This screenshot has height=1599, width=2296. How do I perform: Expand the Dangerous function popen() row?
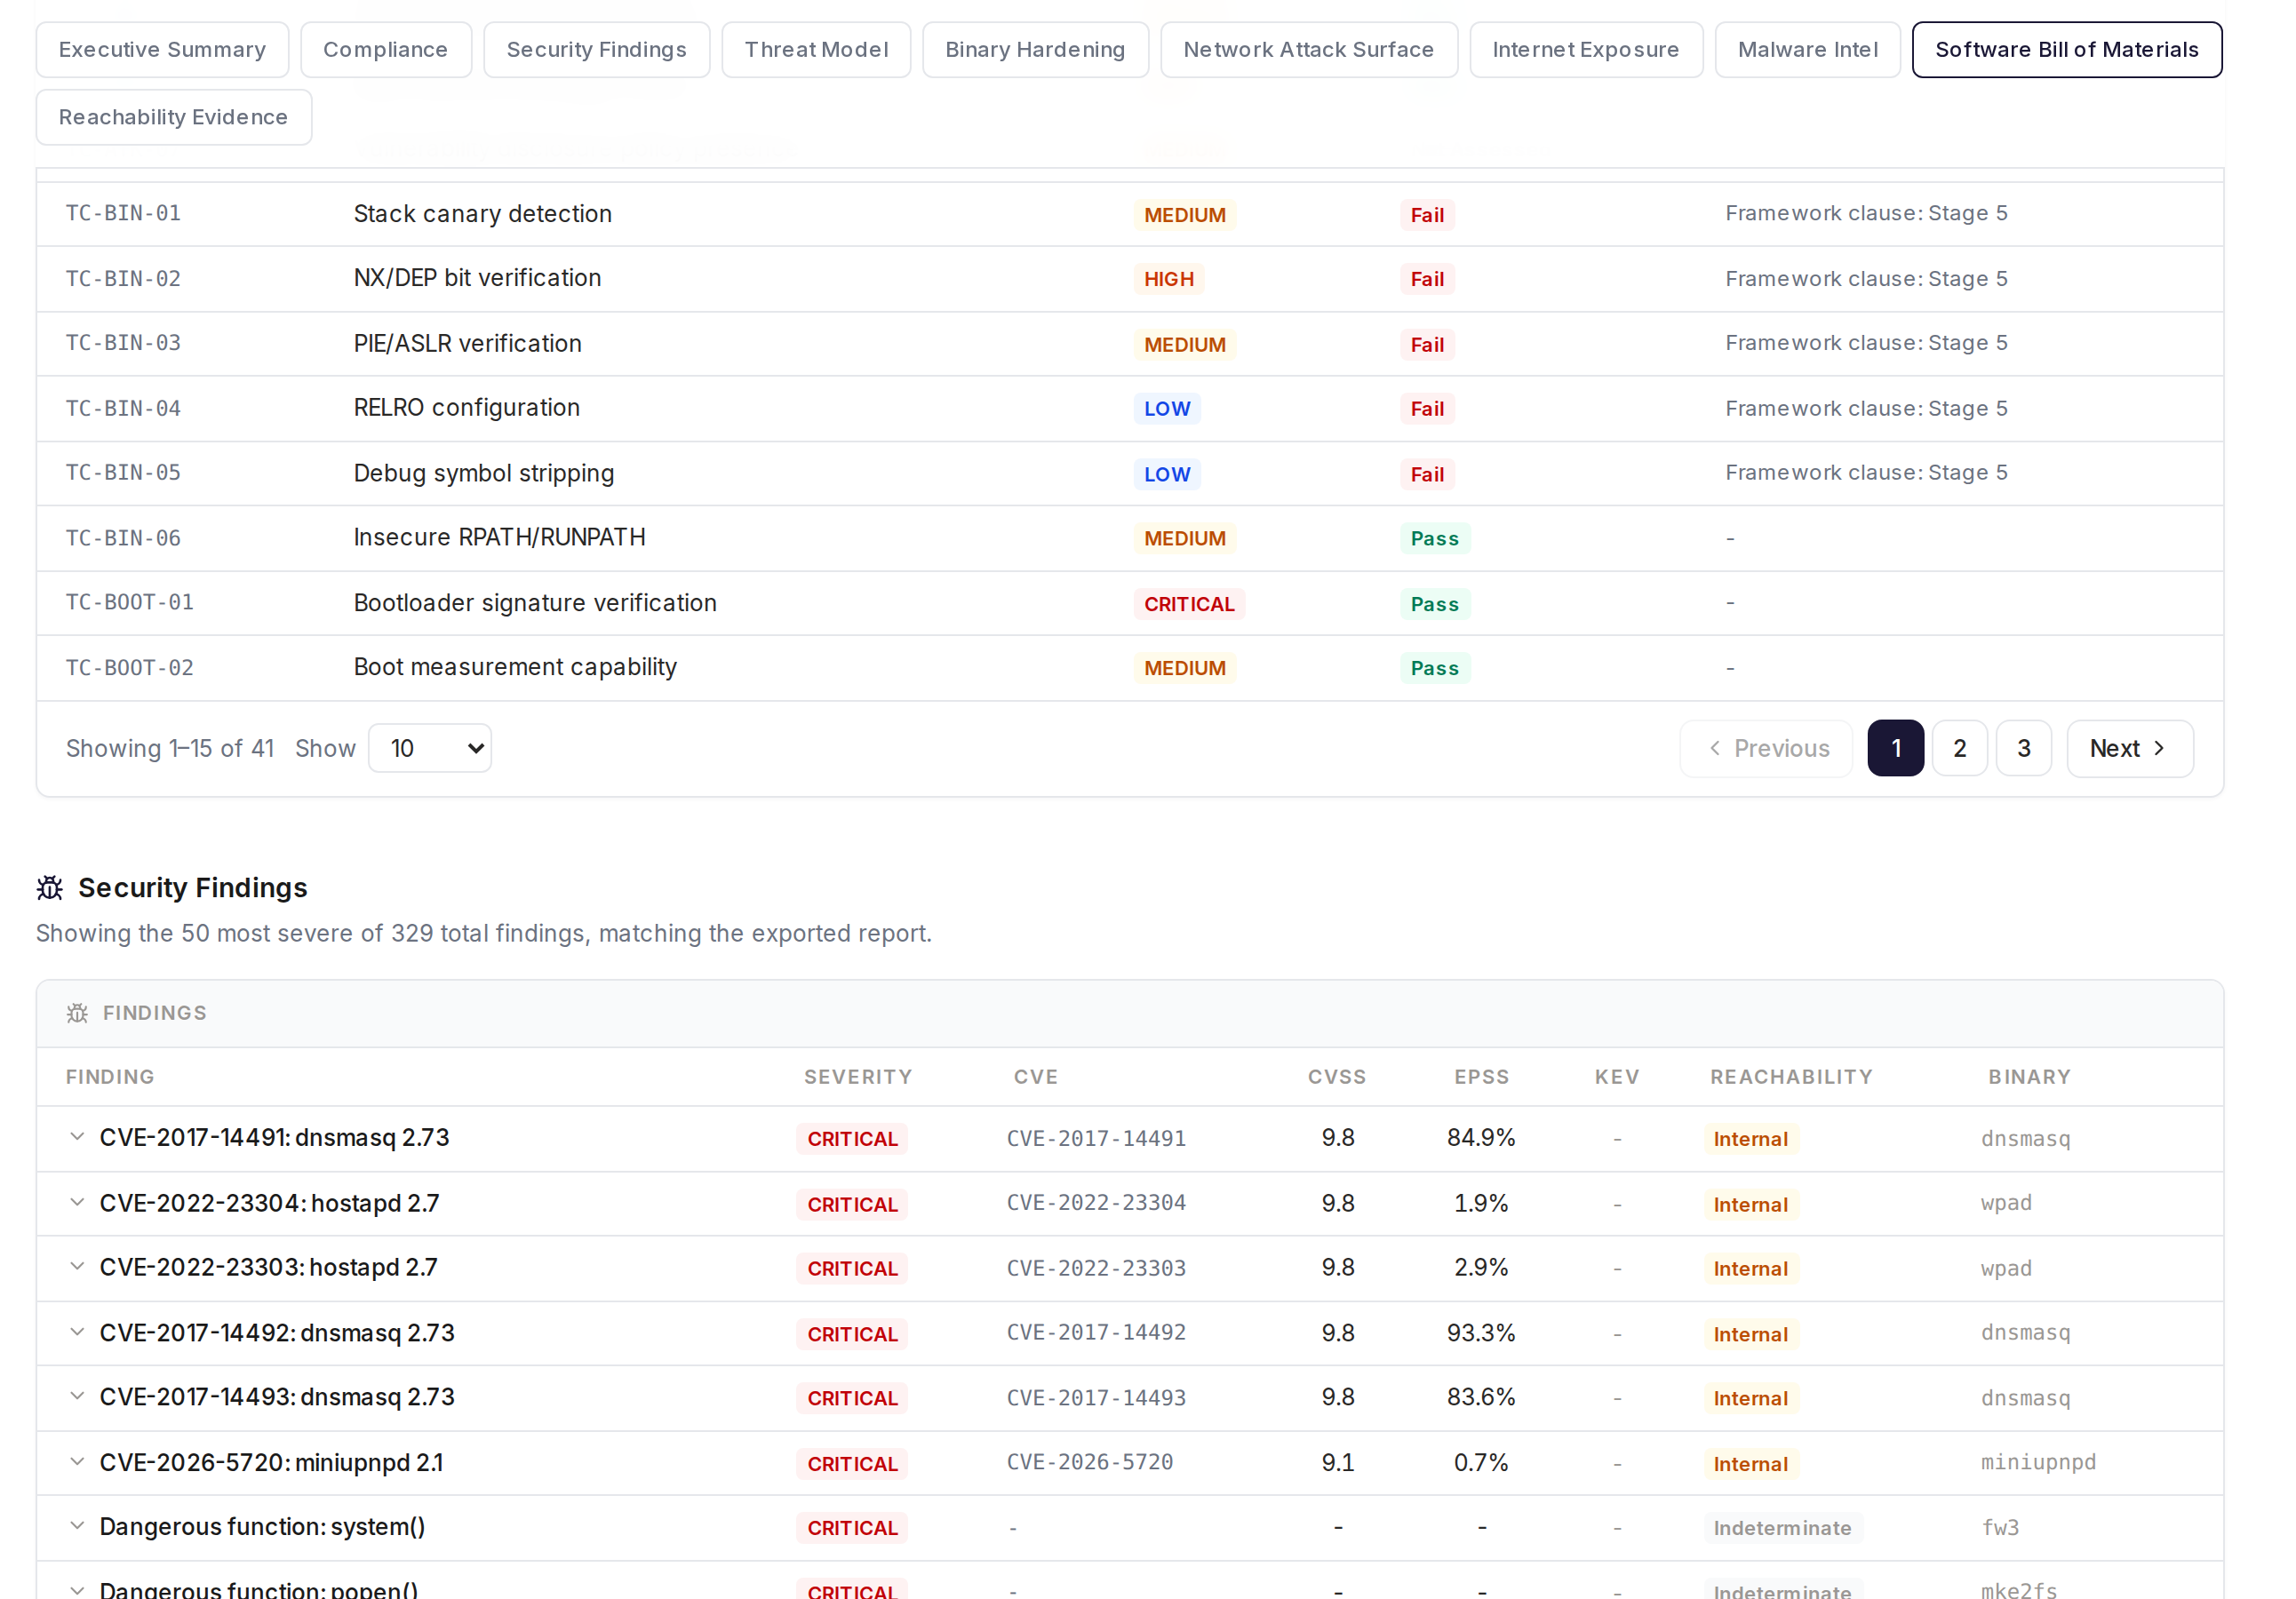click(x=77, y=1589)
